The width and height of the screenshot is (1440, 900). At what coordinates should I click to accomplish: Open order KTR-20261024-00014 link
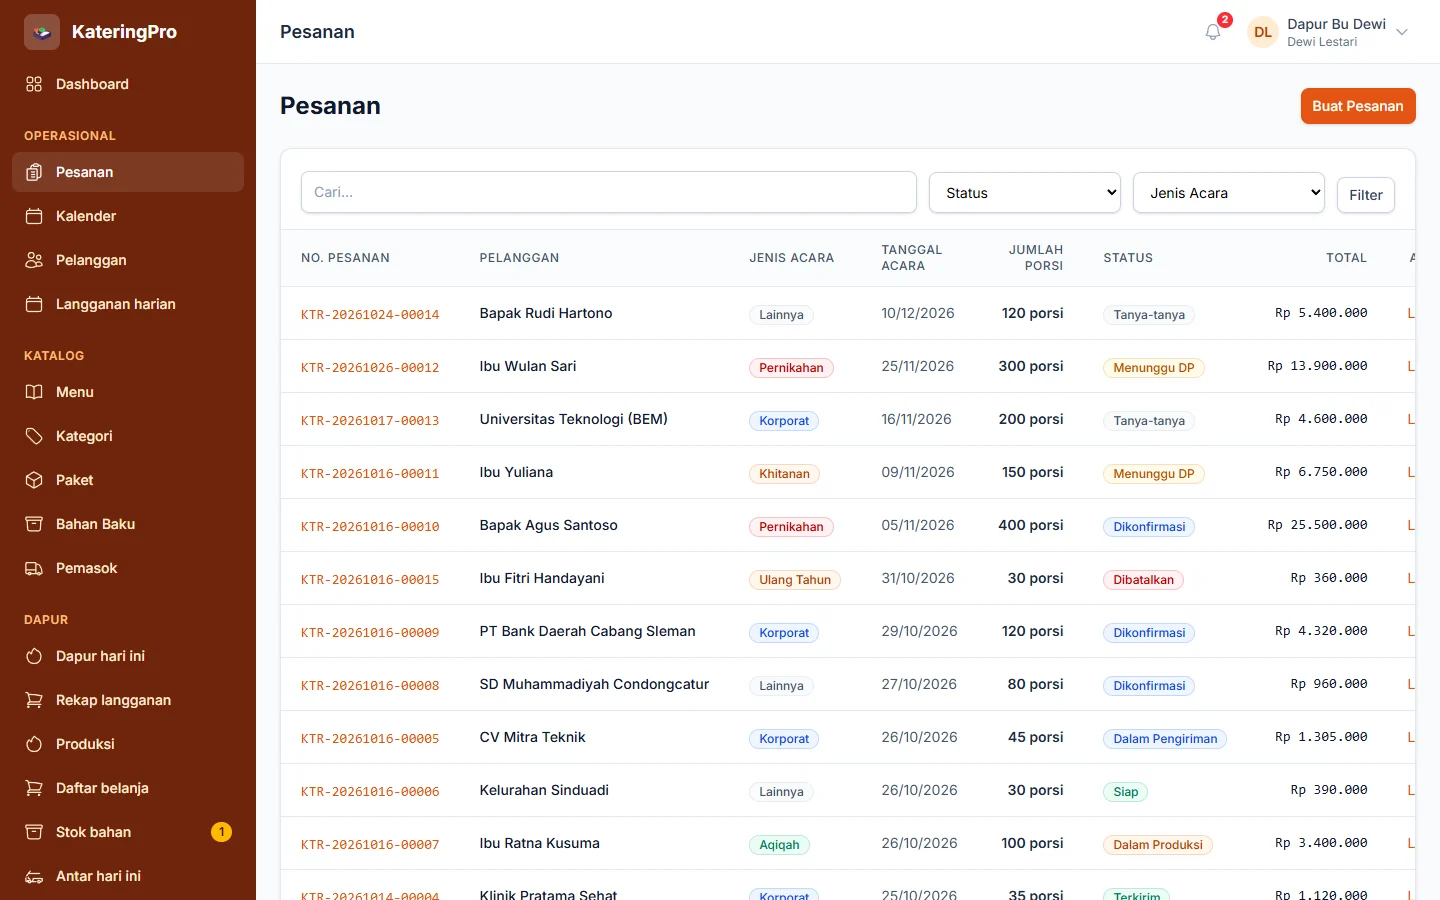[370, 314]
